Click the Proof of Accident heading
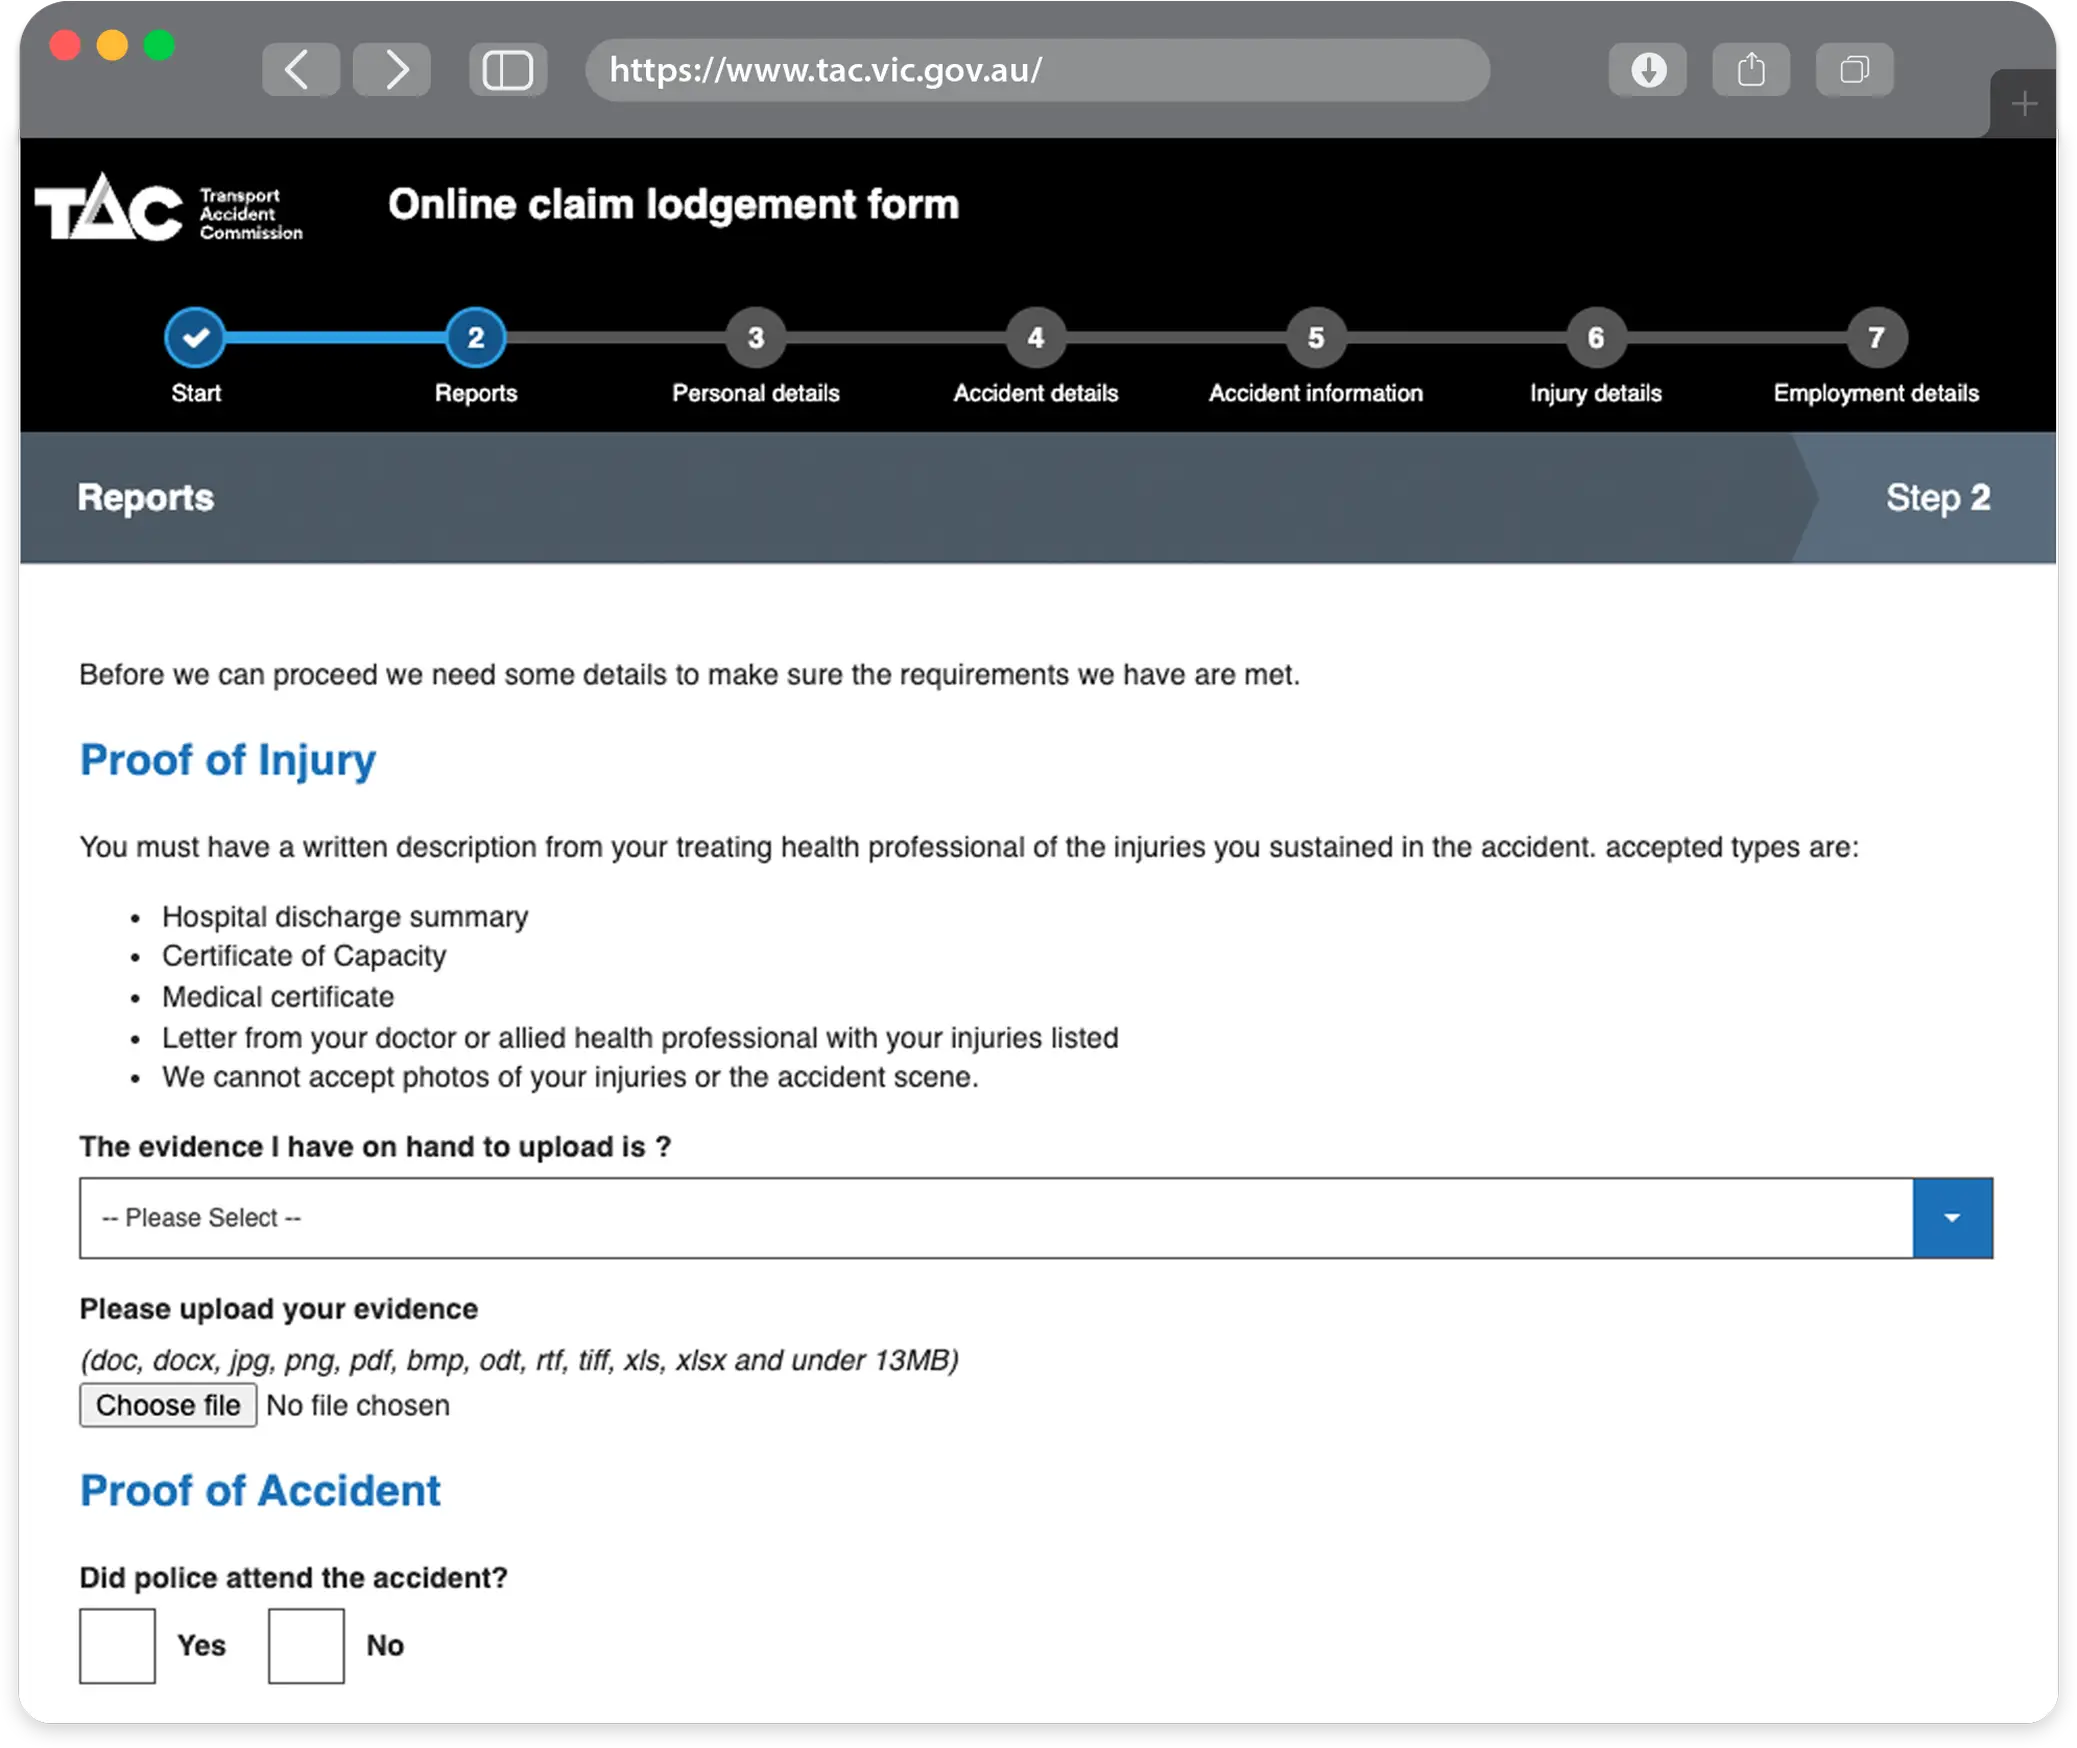 point(259,1490)
